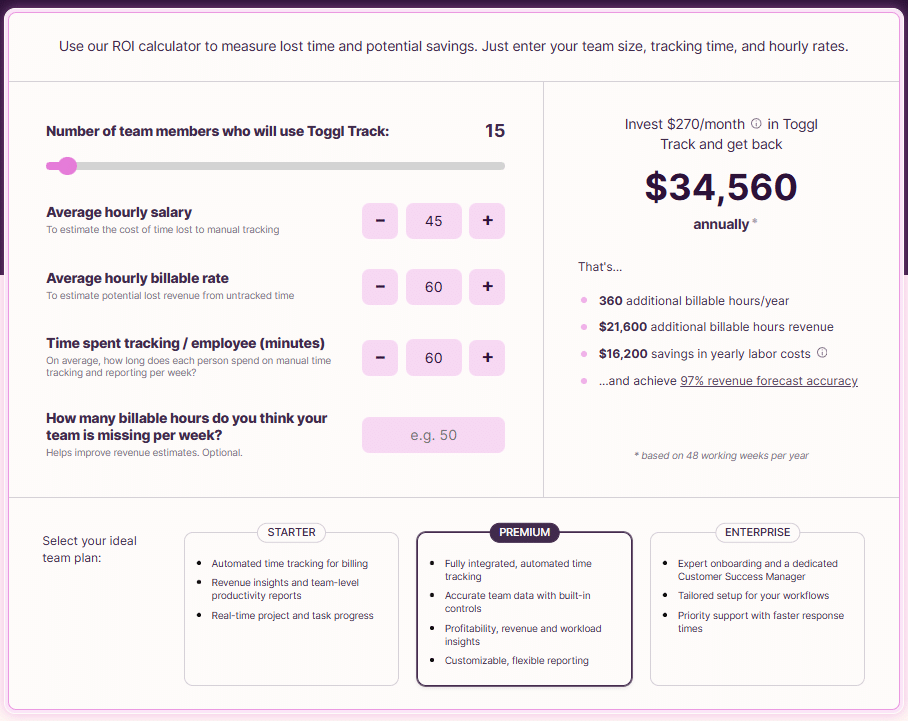Click the average hourly salary value field
Viewport: 908px width, 721px height.
433,221
